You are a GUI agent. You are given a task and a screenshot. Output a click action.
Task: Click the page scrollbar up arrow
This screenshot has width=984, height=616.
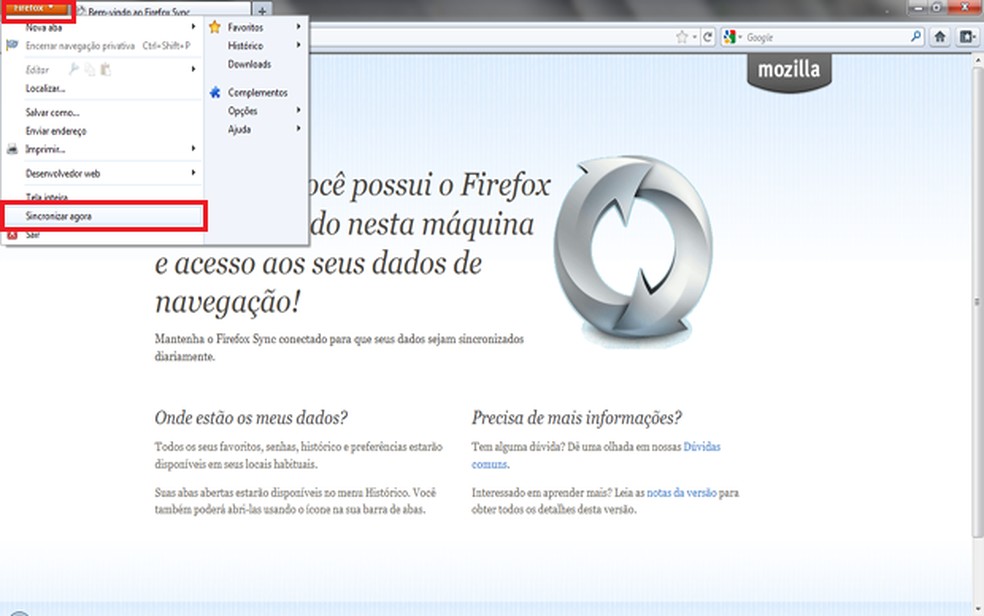point(978,60)
